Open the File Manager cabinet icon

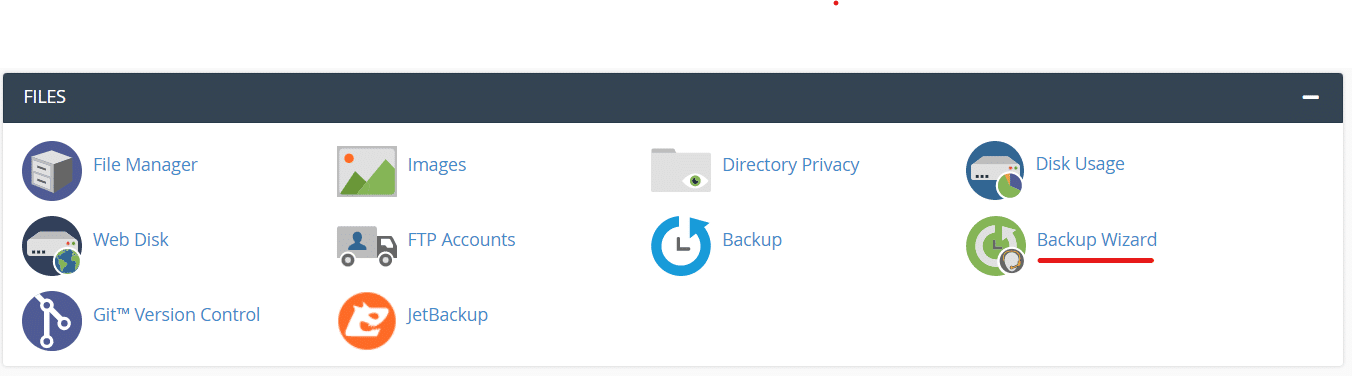point(51,171)
